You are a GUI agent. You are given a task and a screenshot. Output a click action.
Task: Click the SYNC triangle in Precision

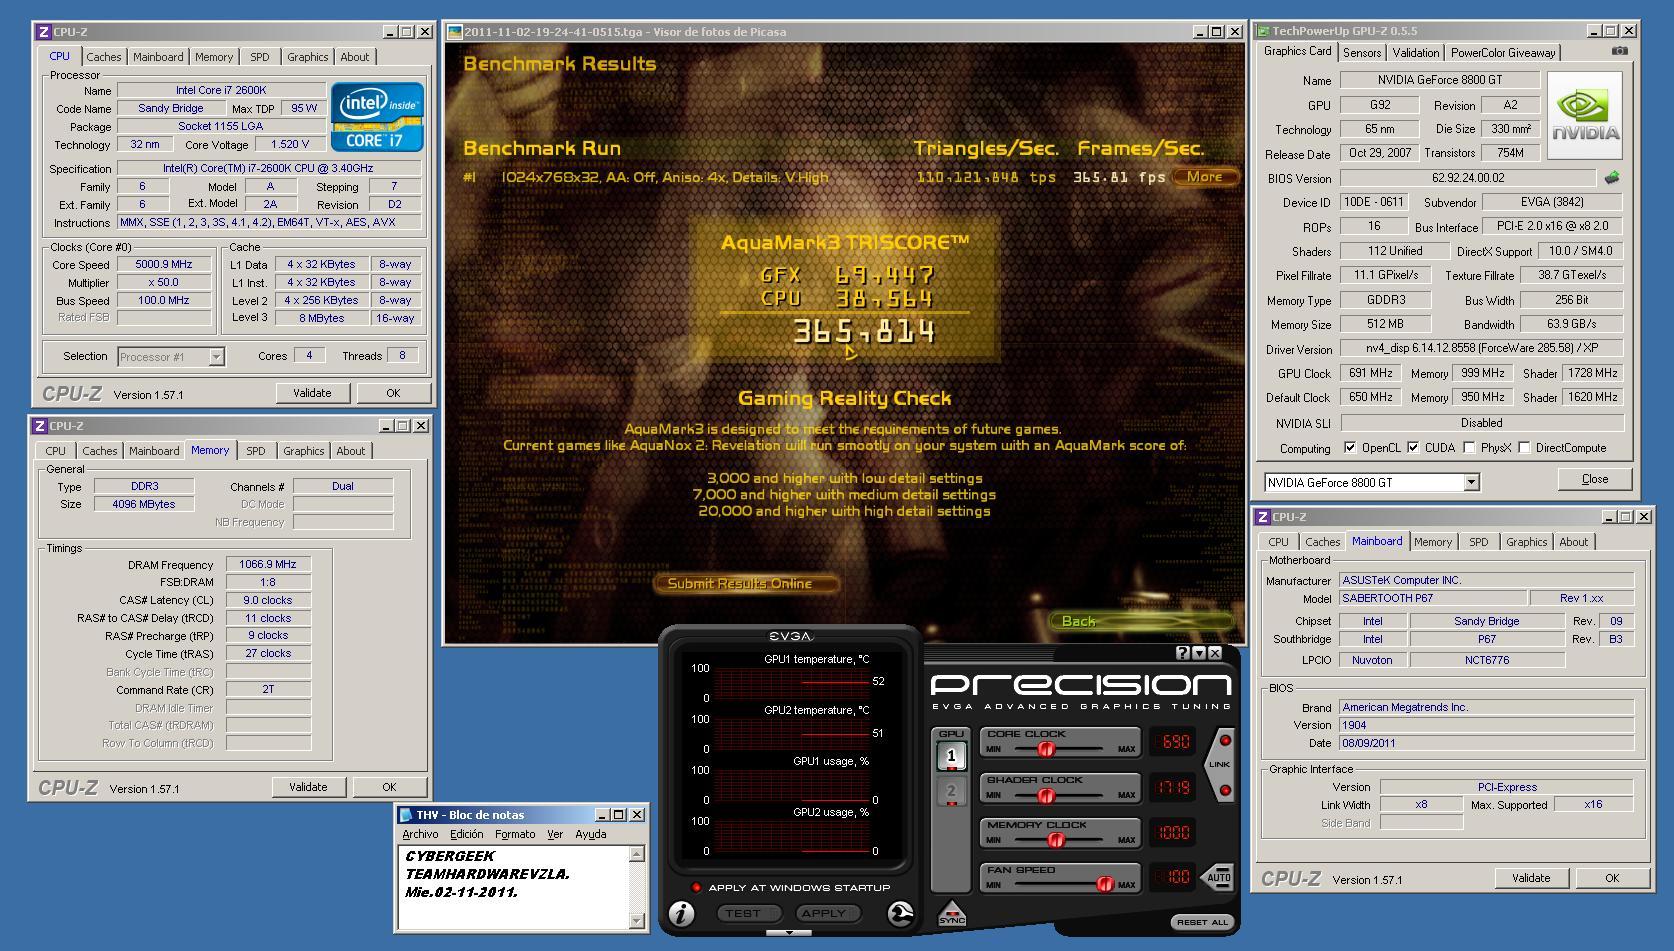(952, 914)
